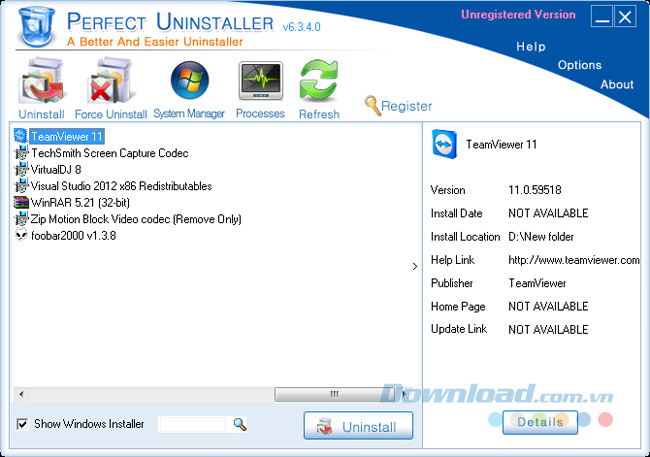This screenshot has width=650, height=457.
Task: Open the Options menu
Action: (580, 65)
